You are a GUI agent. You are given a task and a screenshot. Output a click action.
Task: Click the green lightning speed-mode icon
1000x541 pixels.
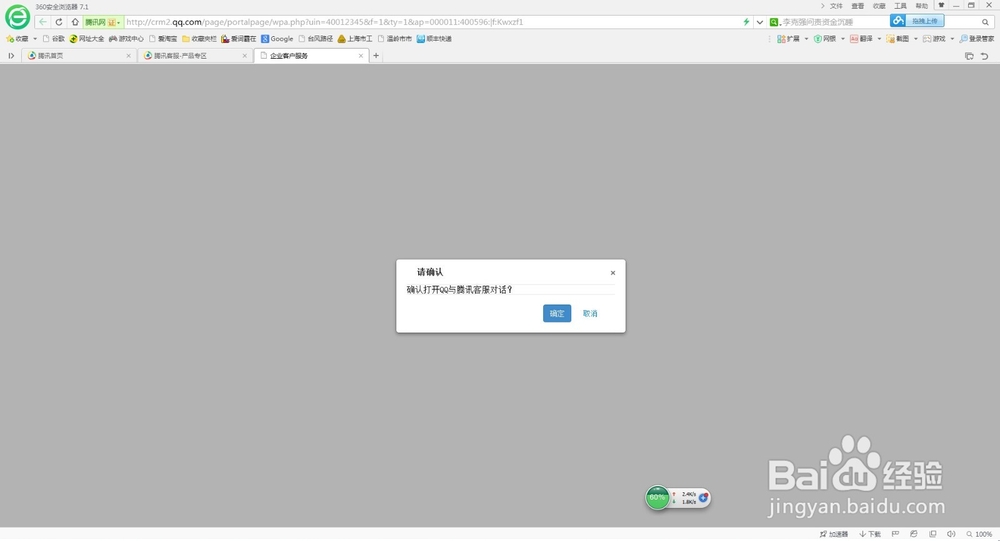coord(746,22)
